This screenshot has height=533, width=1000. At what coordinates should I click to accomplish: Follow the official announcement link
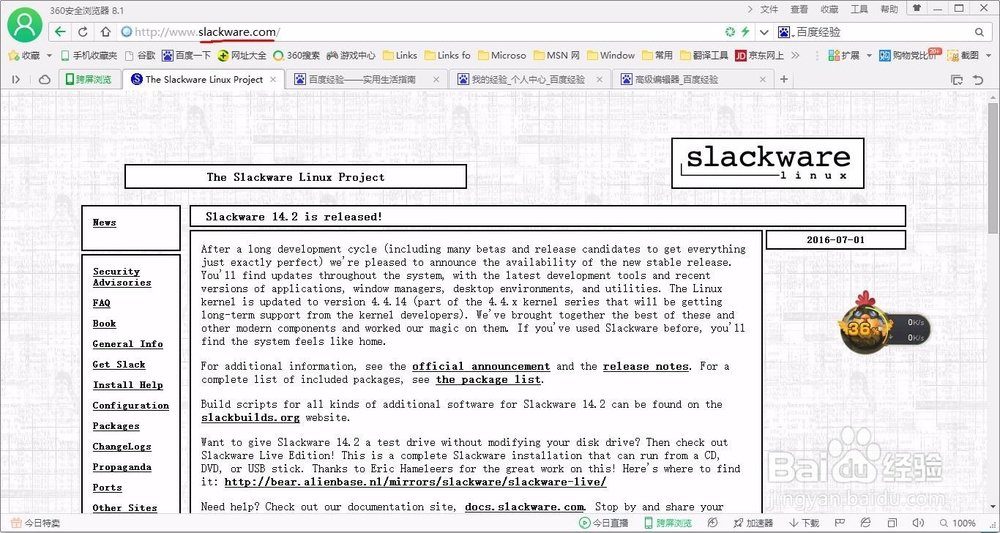481,367
